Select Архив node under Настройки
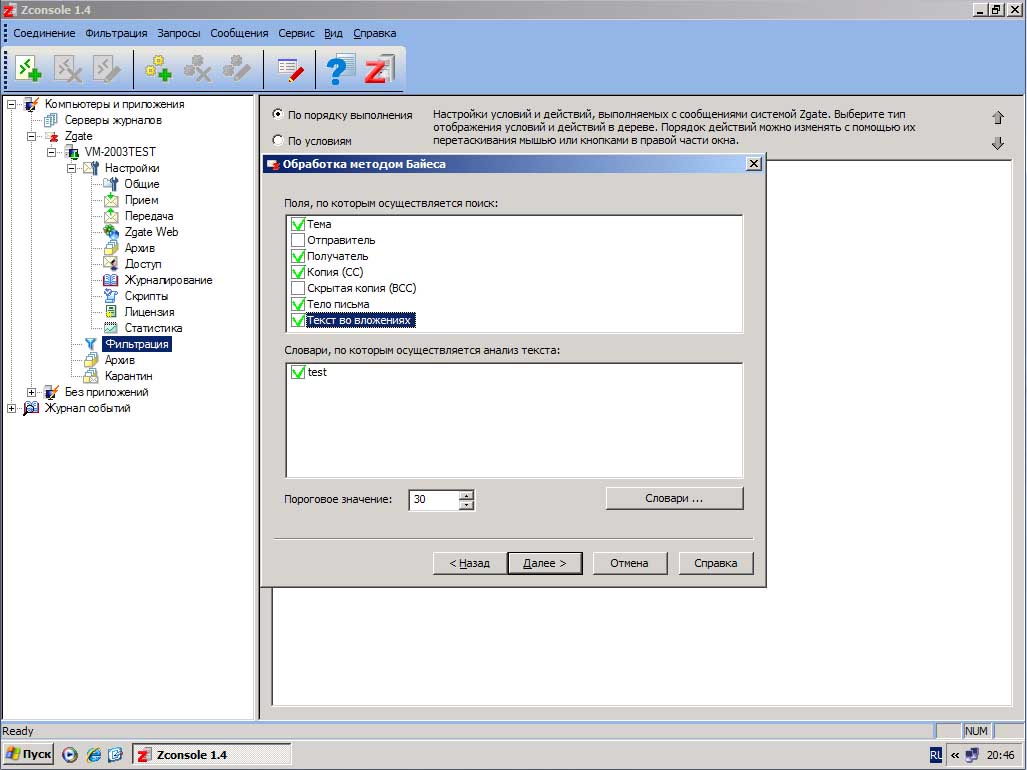Screen dimensions: 1027x770 tap(140, 248)
